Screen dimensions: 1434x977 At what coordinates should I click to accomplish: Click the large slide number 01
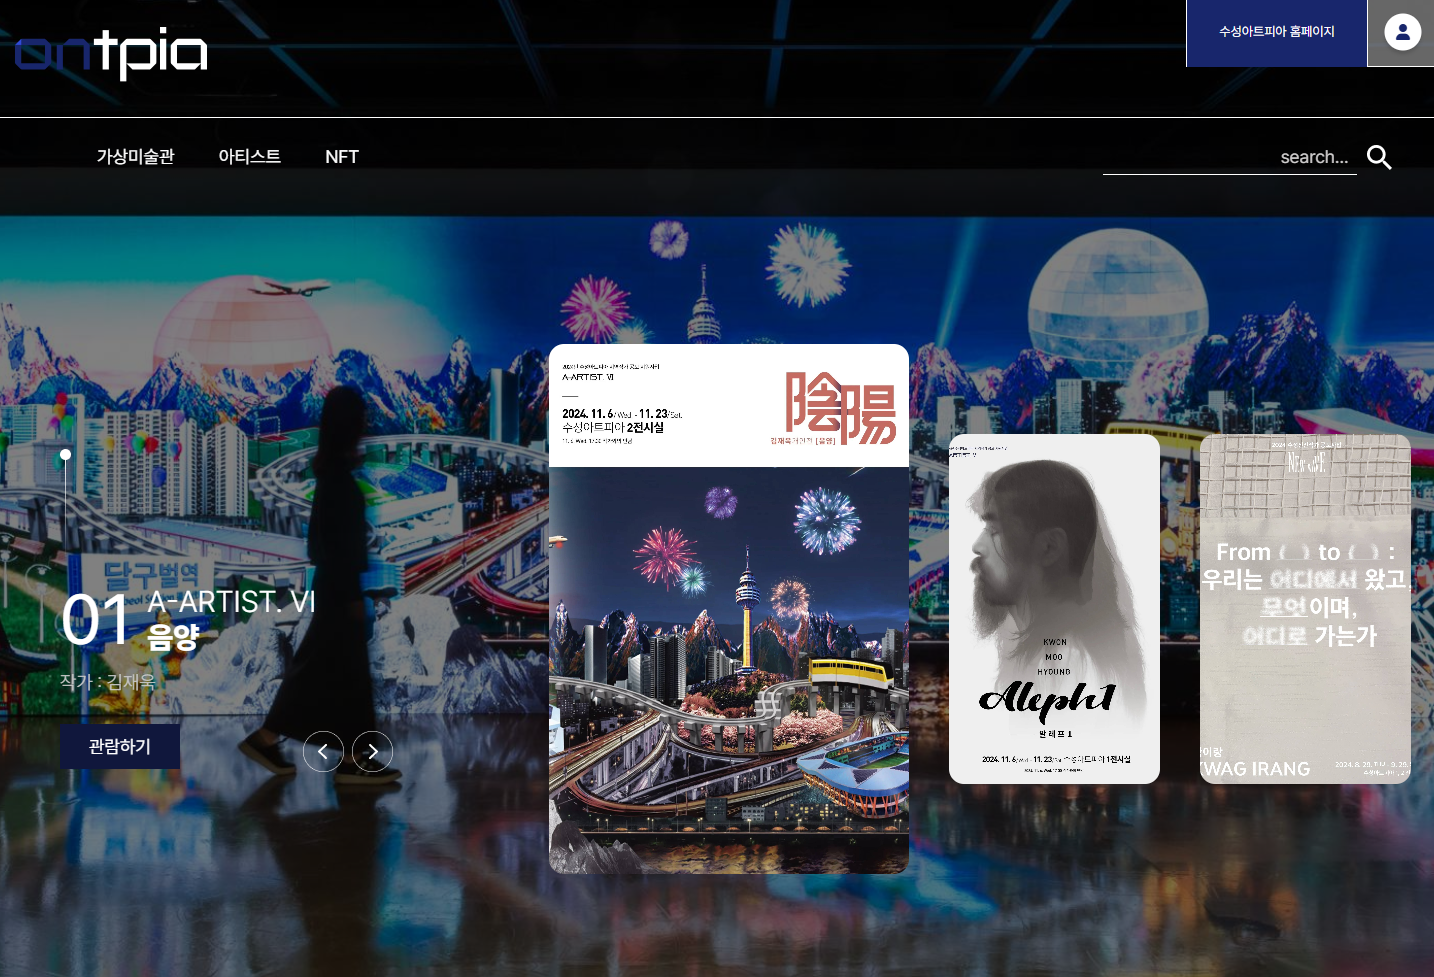95,621
